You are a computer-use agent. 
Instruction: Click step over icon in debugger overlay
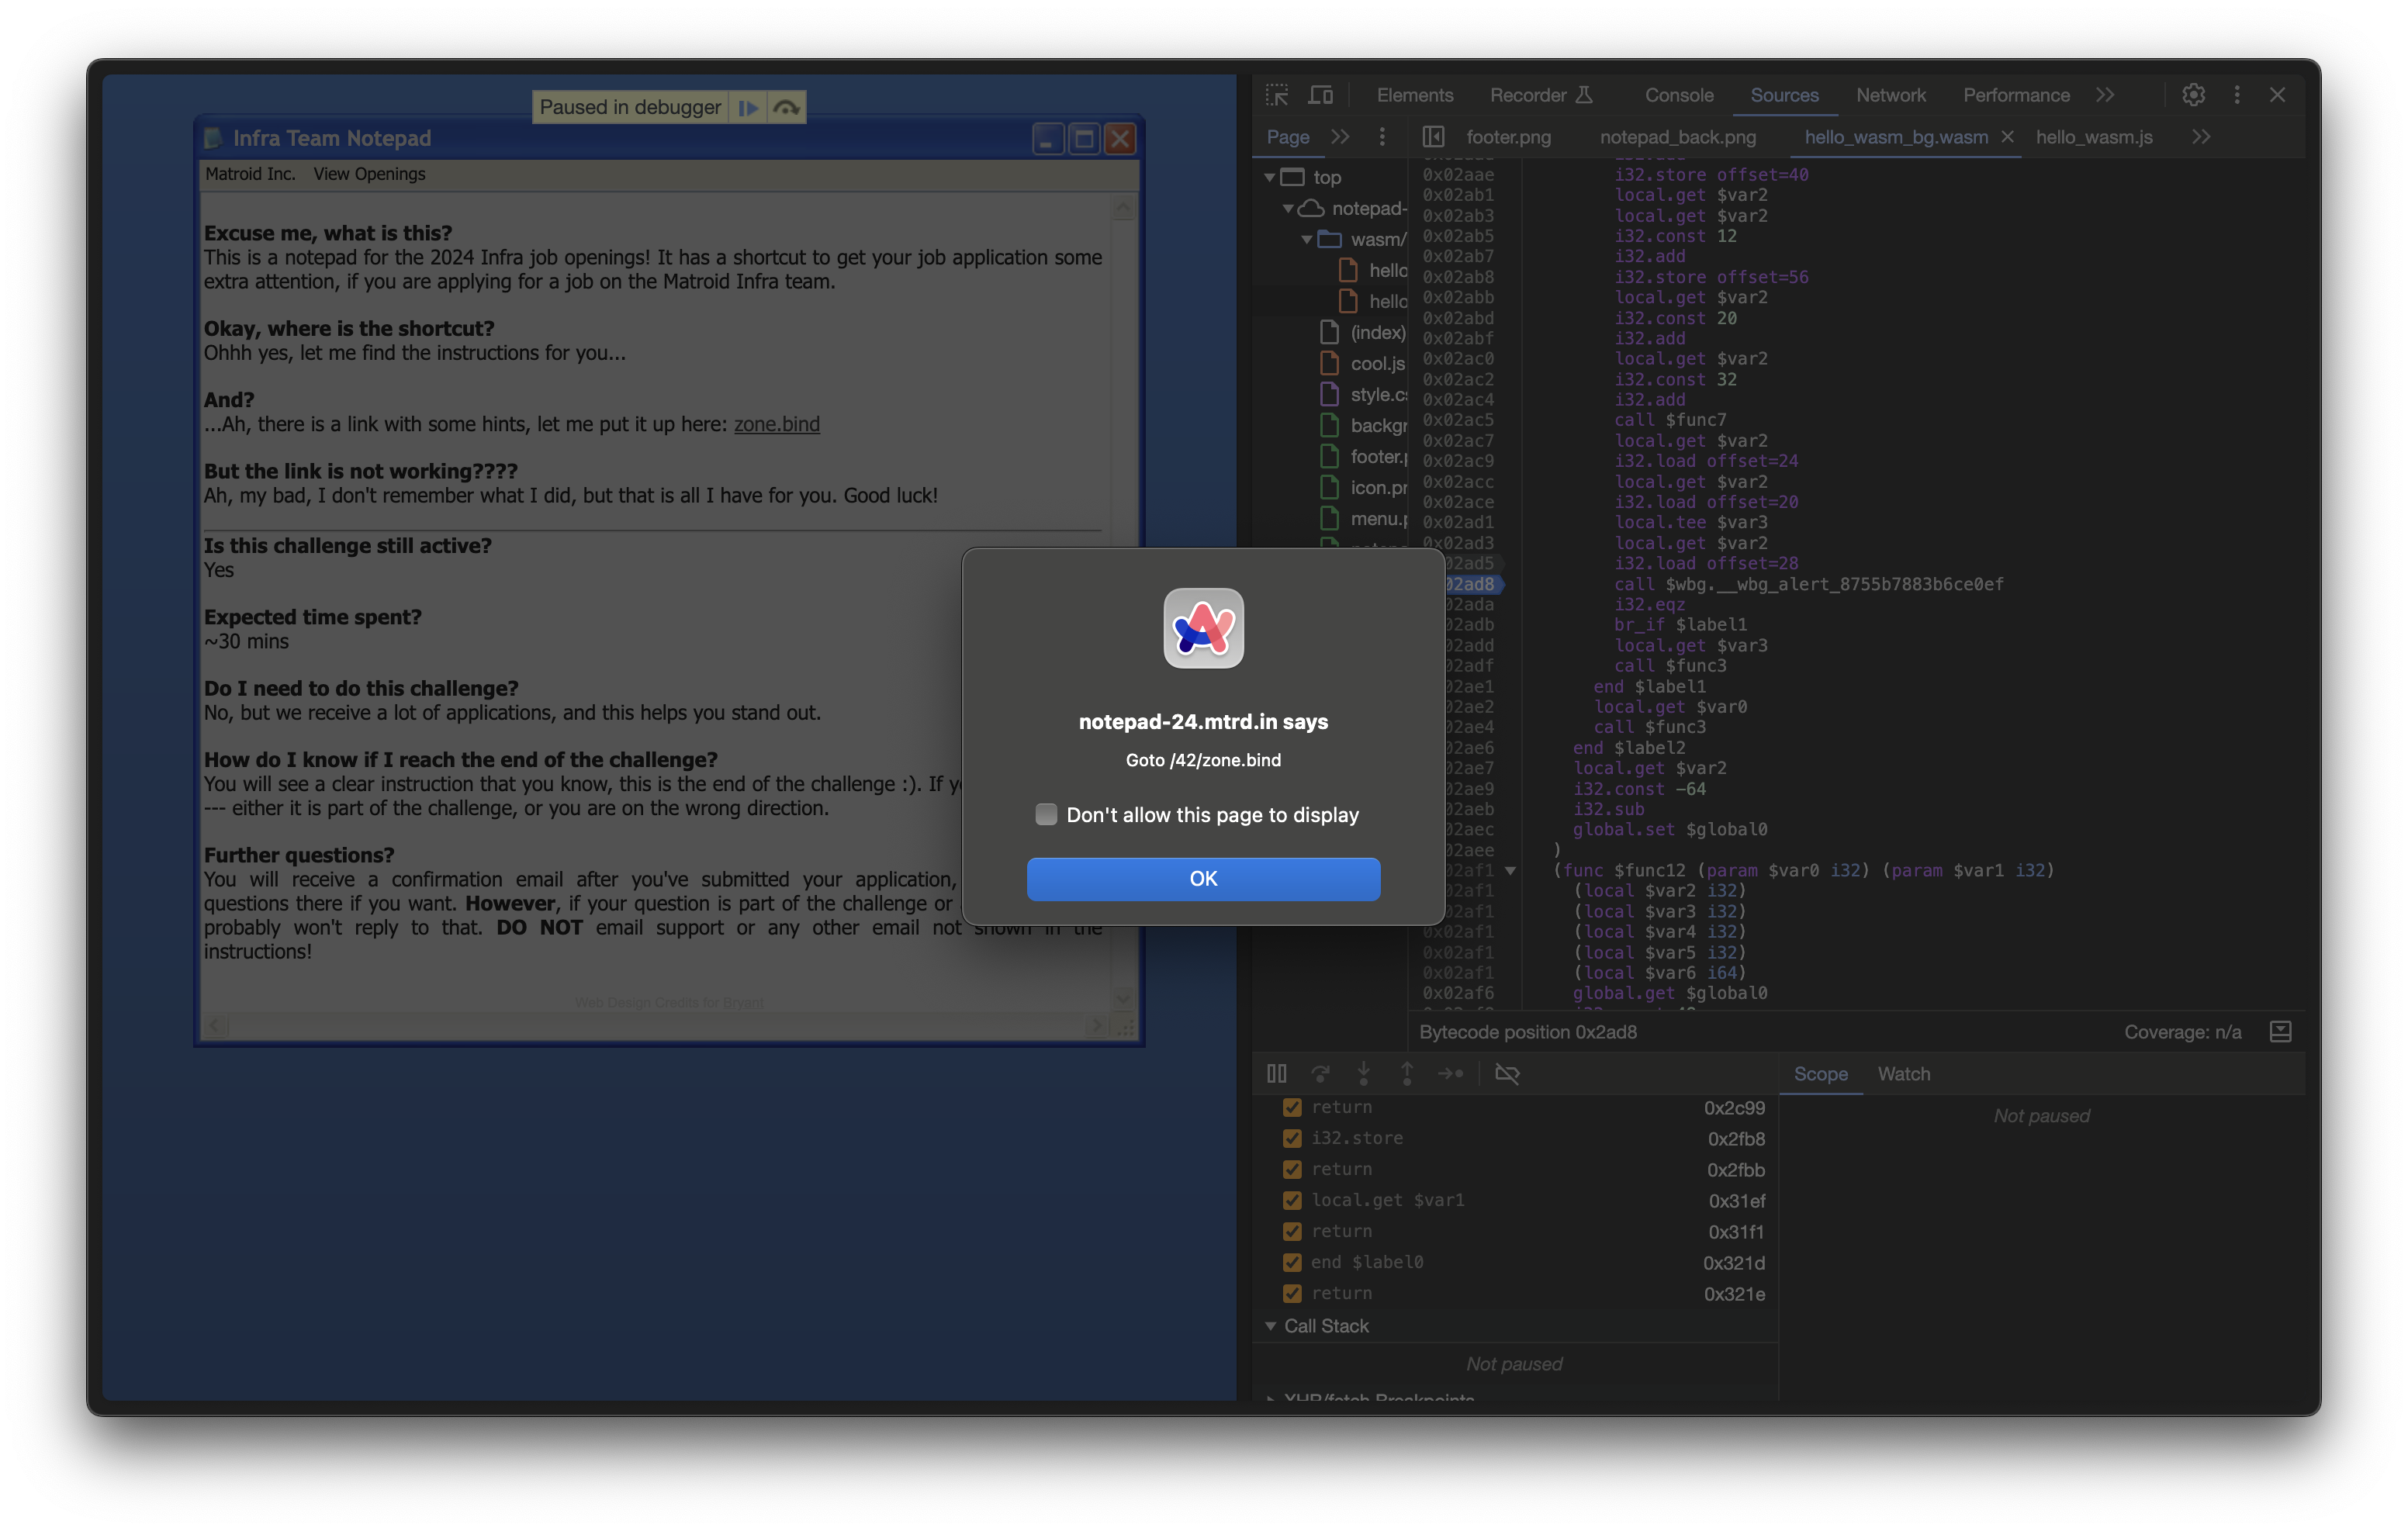click(787, 108)
